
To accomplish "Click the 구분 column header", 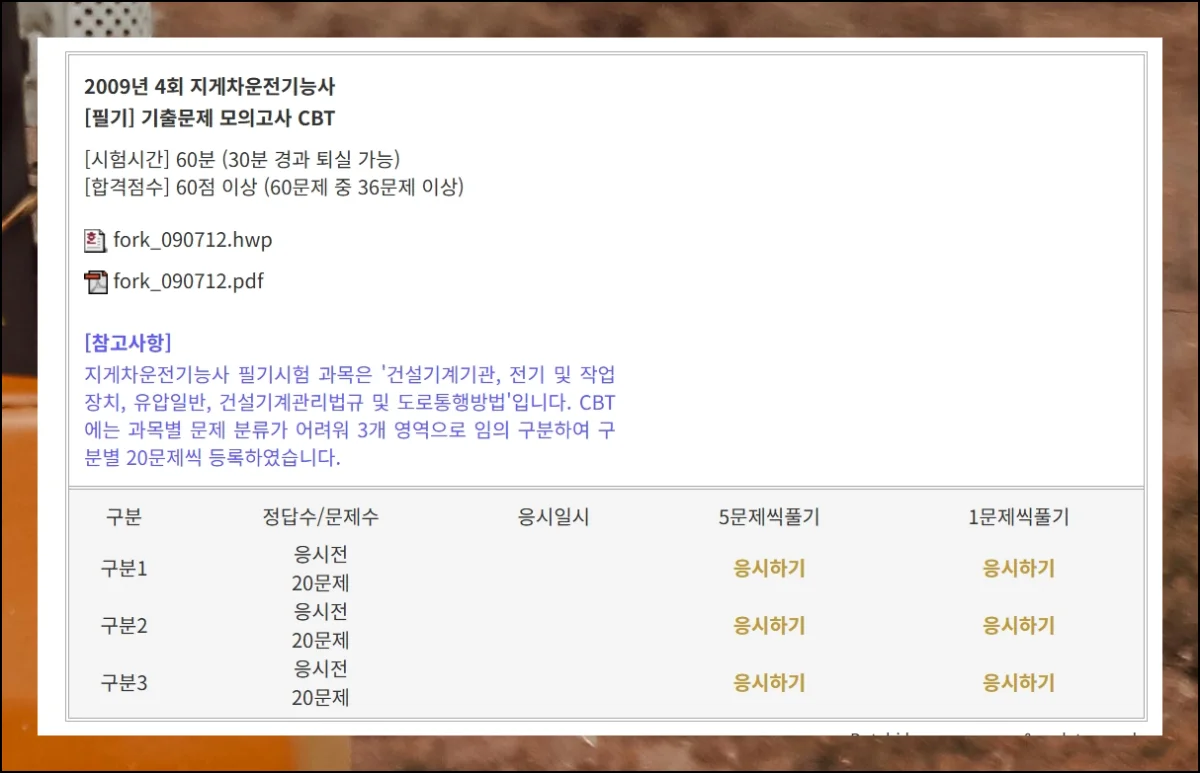I will pyautogui.click(x=124, y=518).
